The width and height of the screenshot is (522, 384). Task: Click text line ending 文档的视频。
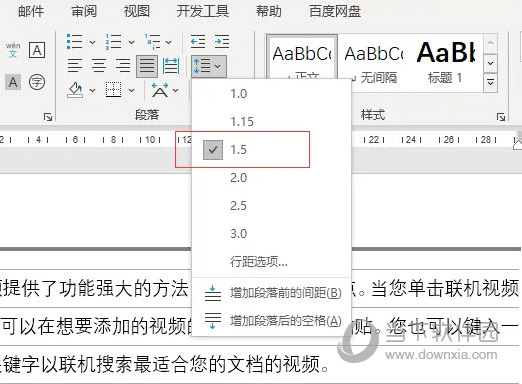(x=164, y=364)
